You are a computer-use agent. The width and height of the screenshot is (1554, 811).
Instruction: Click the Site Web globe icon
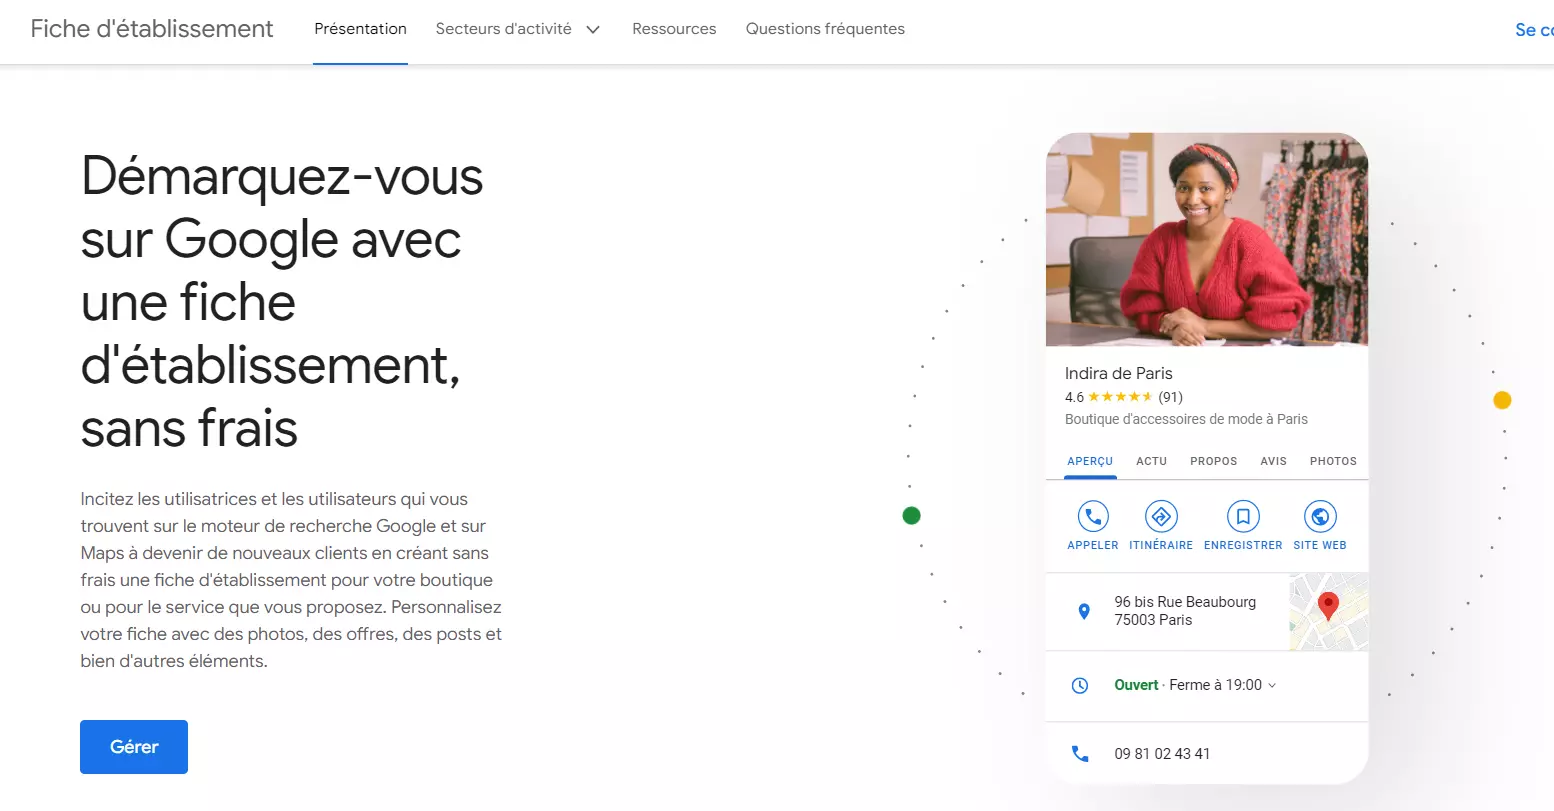point(1320,516)
